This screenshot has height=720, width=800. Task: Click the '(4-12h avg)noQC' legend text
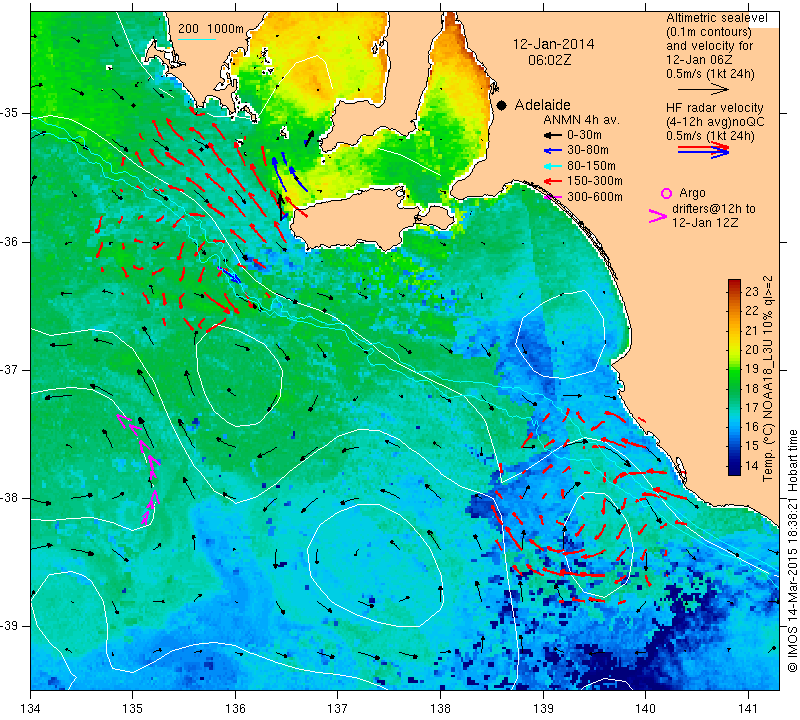click(x=715, y=122)
